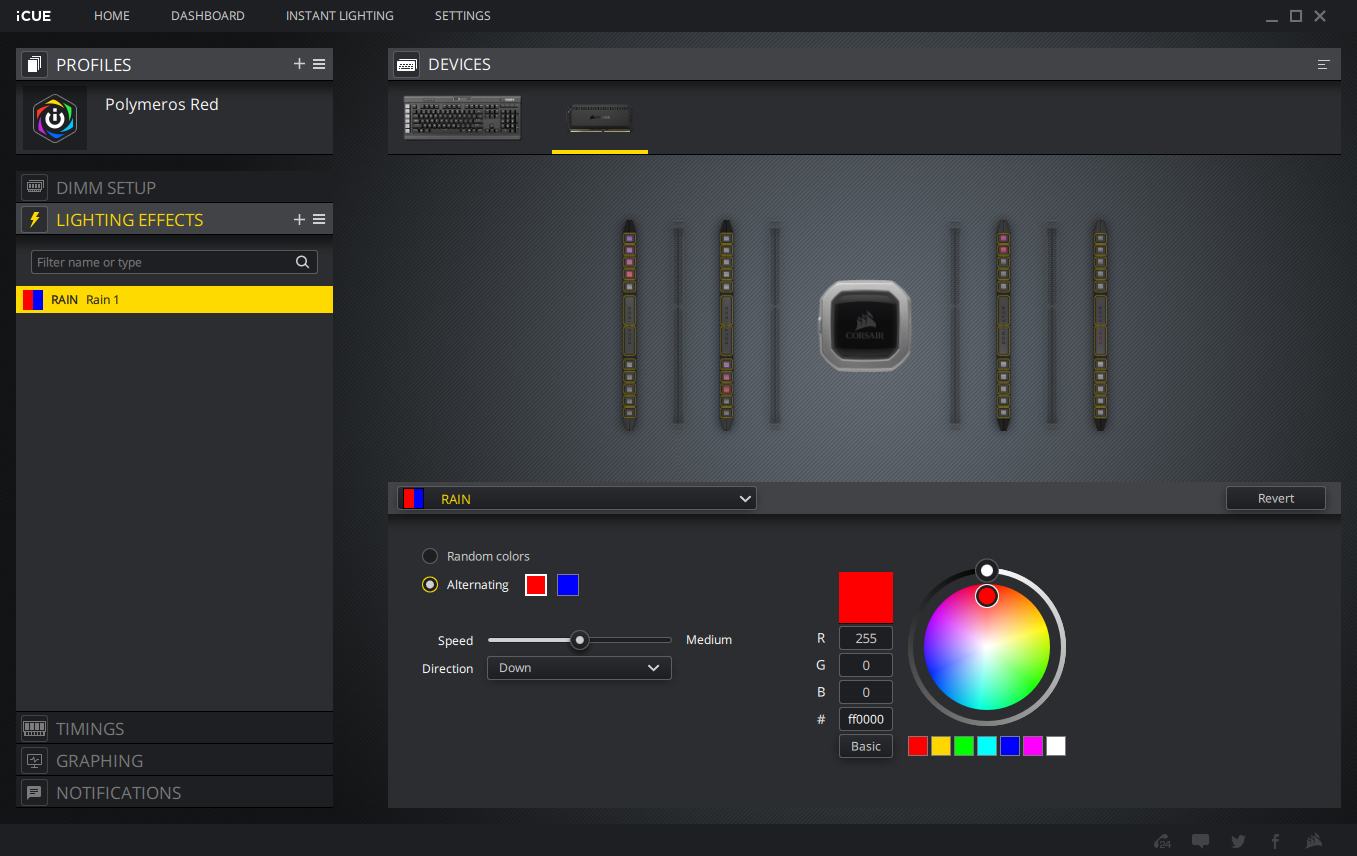Click the Devices panel options icon
Image resolution: width=1357 pixels, height=856 pixels.
pyautogui.click(x=1323, y=64)
